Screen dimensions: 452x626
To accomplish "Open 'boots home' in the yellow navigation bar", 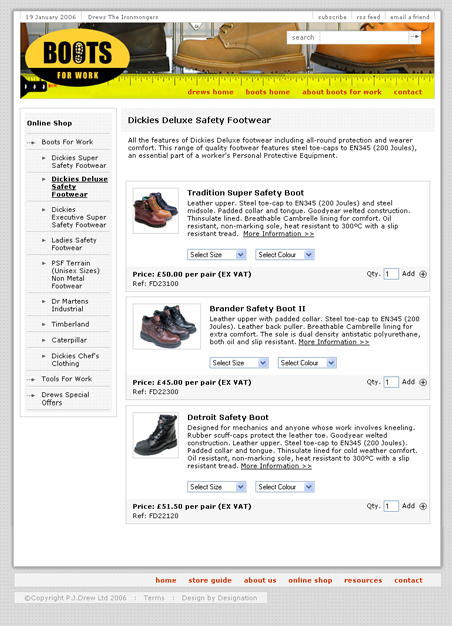I will 268,92.
